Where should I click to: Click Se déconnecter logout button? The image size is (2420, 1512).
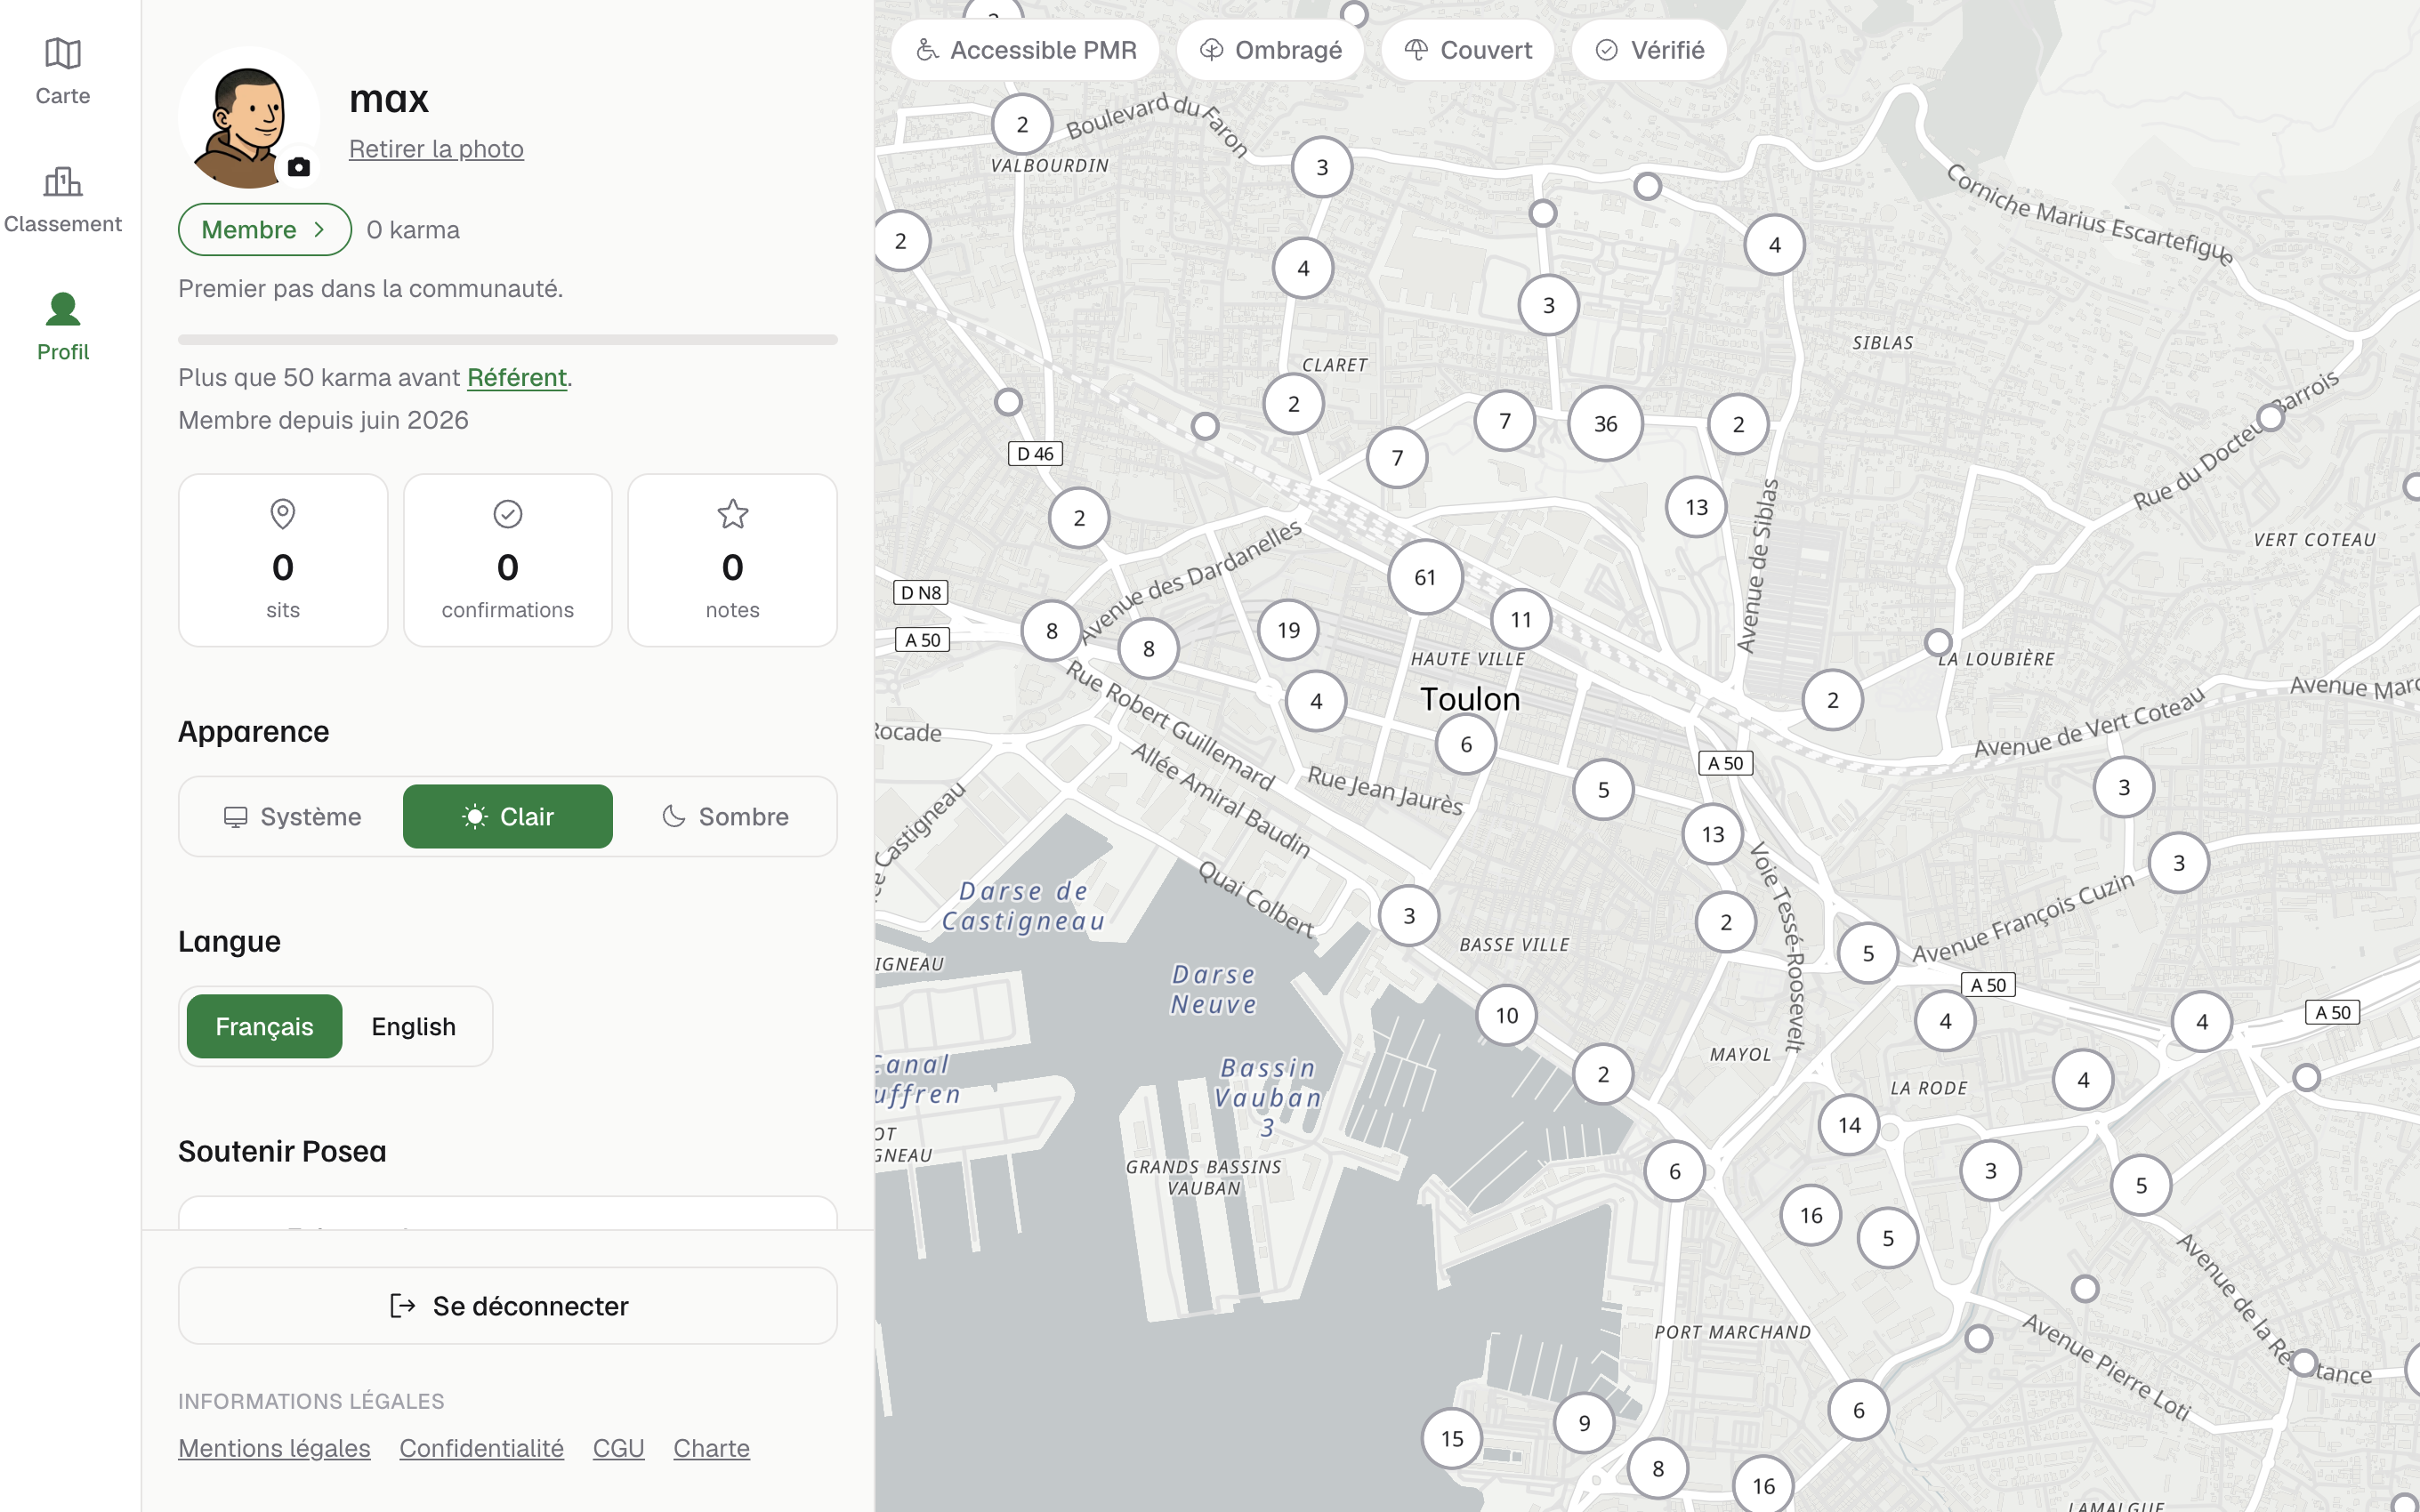(x=508, y=1306)
